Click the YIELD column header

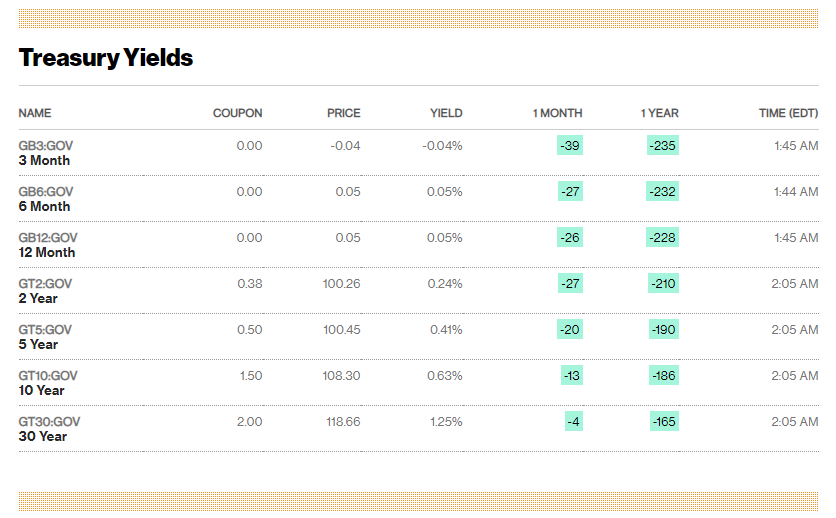[x=446, y=113]
